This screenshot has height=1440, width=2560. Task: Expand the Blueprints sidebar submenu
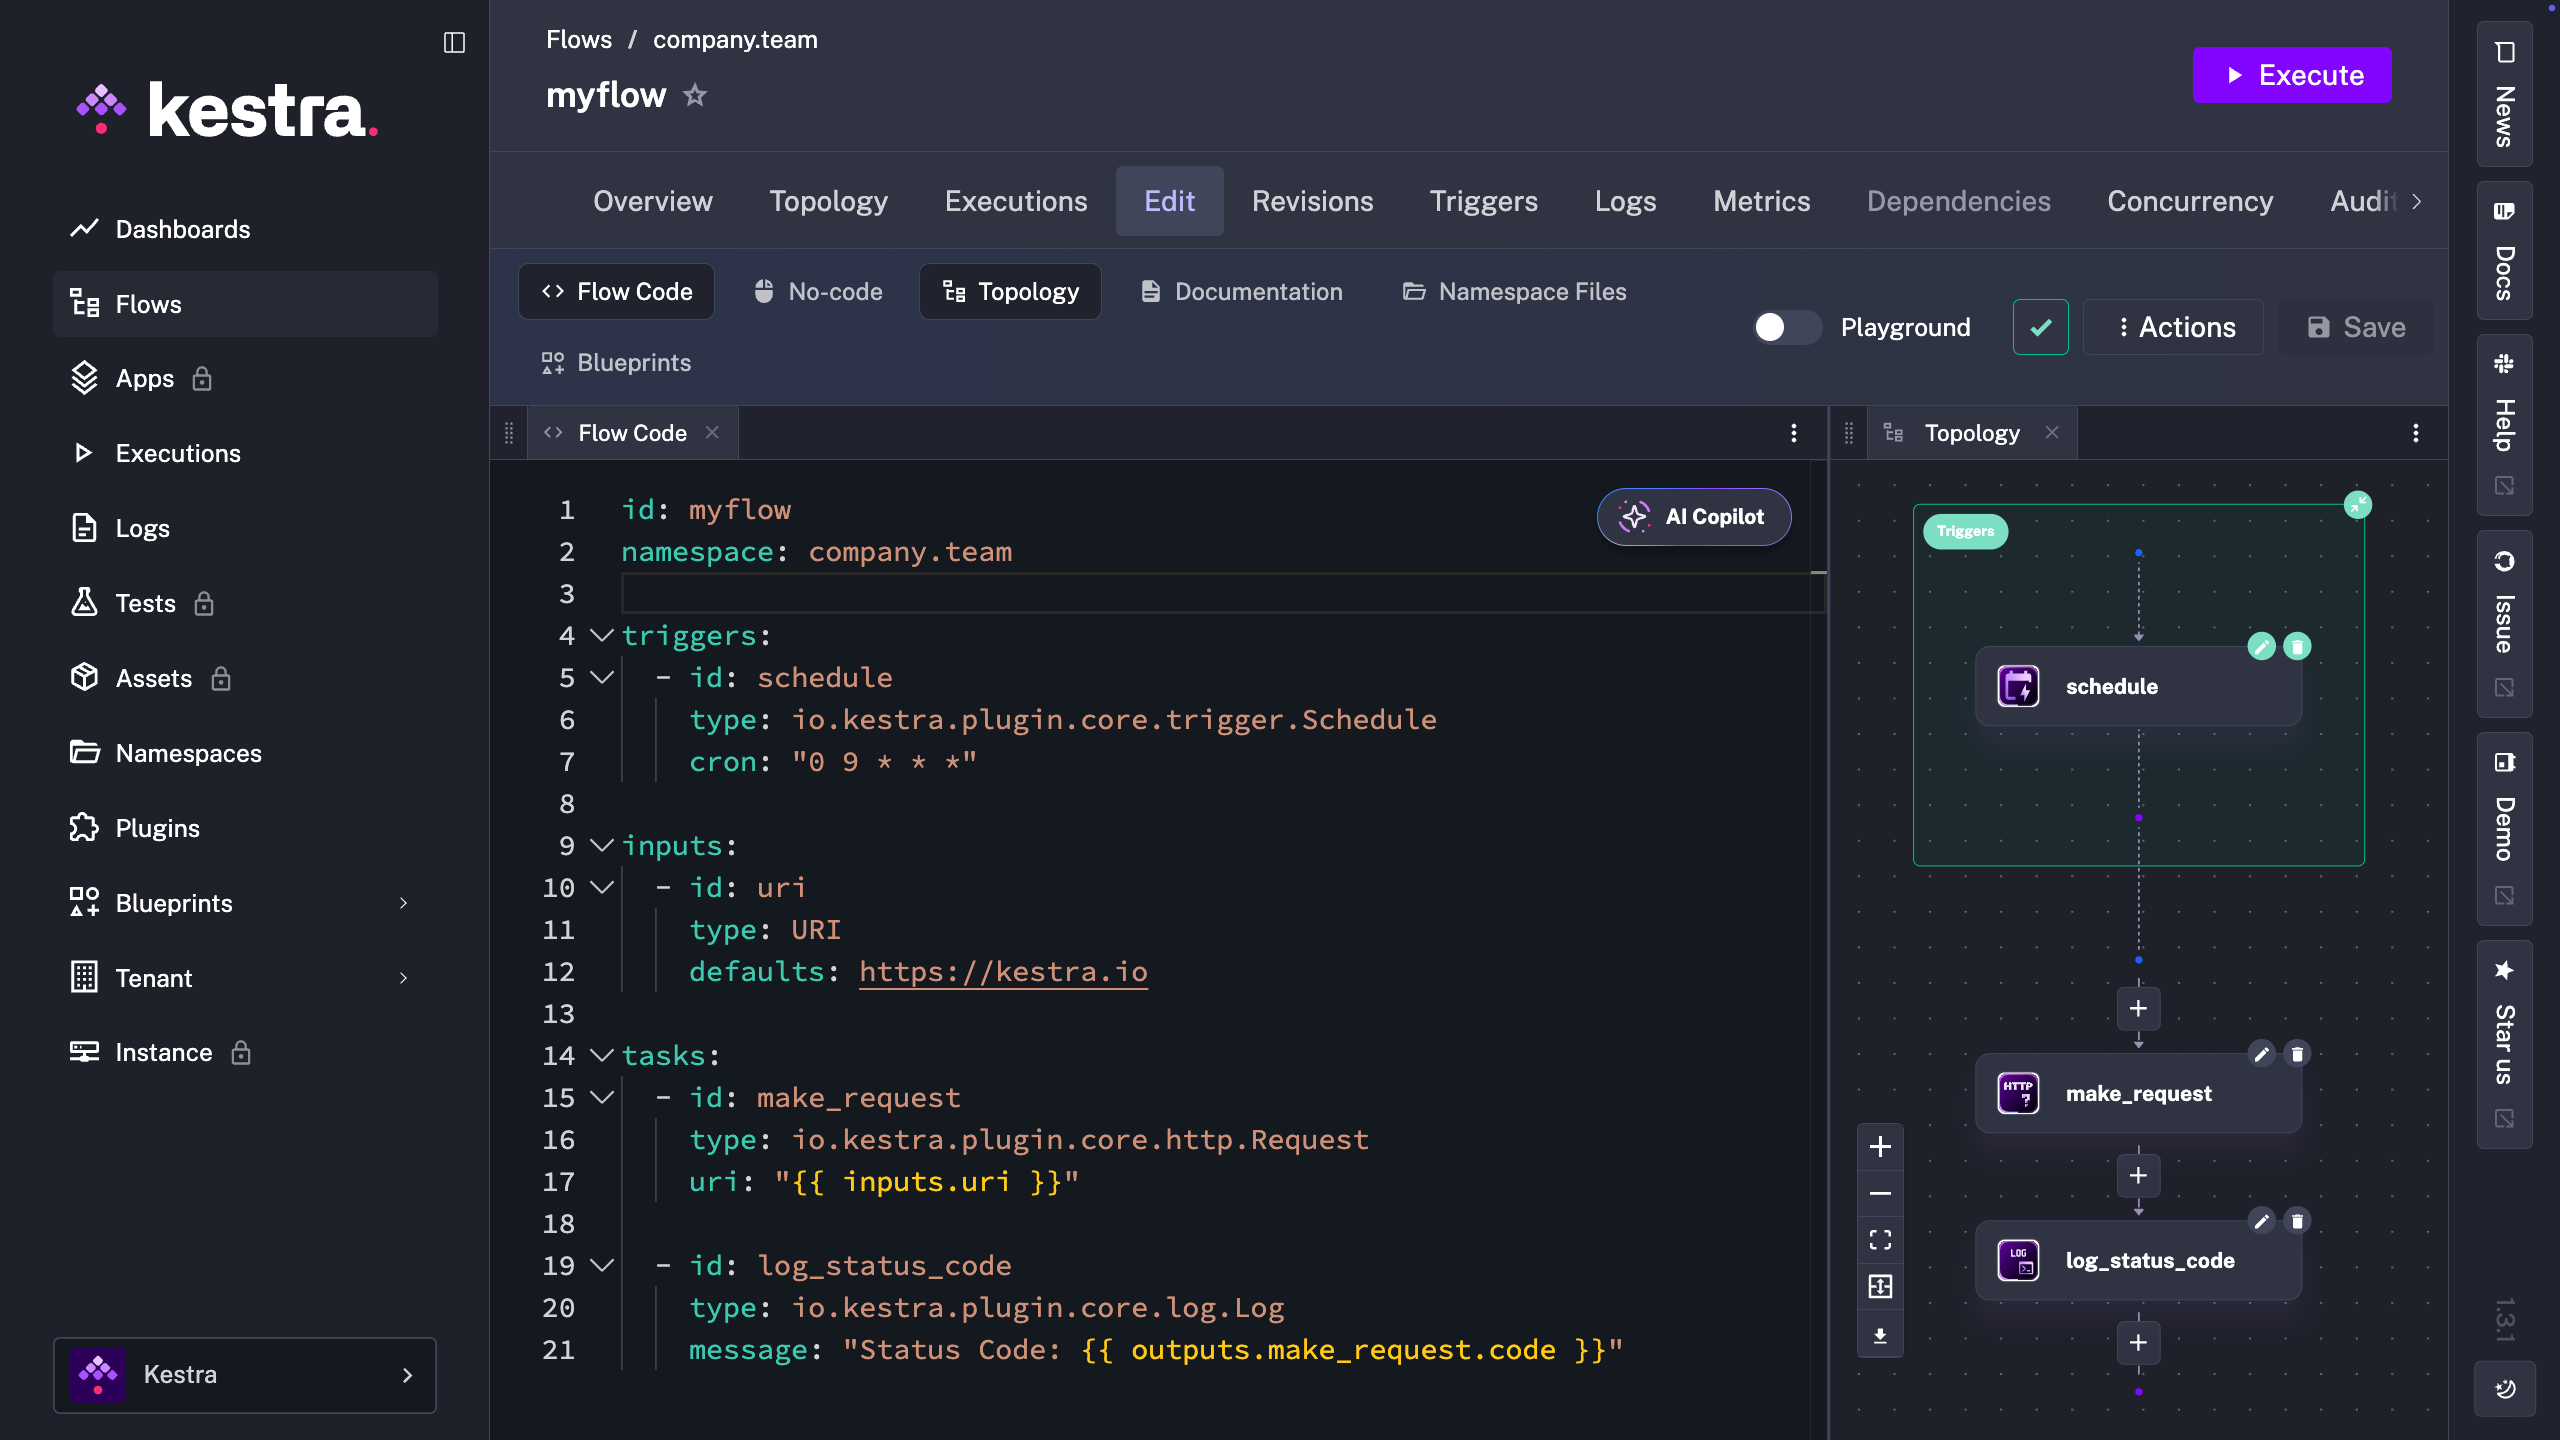pyautogui.click(x=404, y=903)
